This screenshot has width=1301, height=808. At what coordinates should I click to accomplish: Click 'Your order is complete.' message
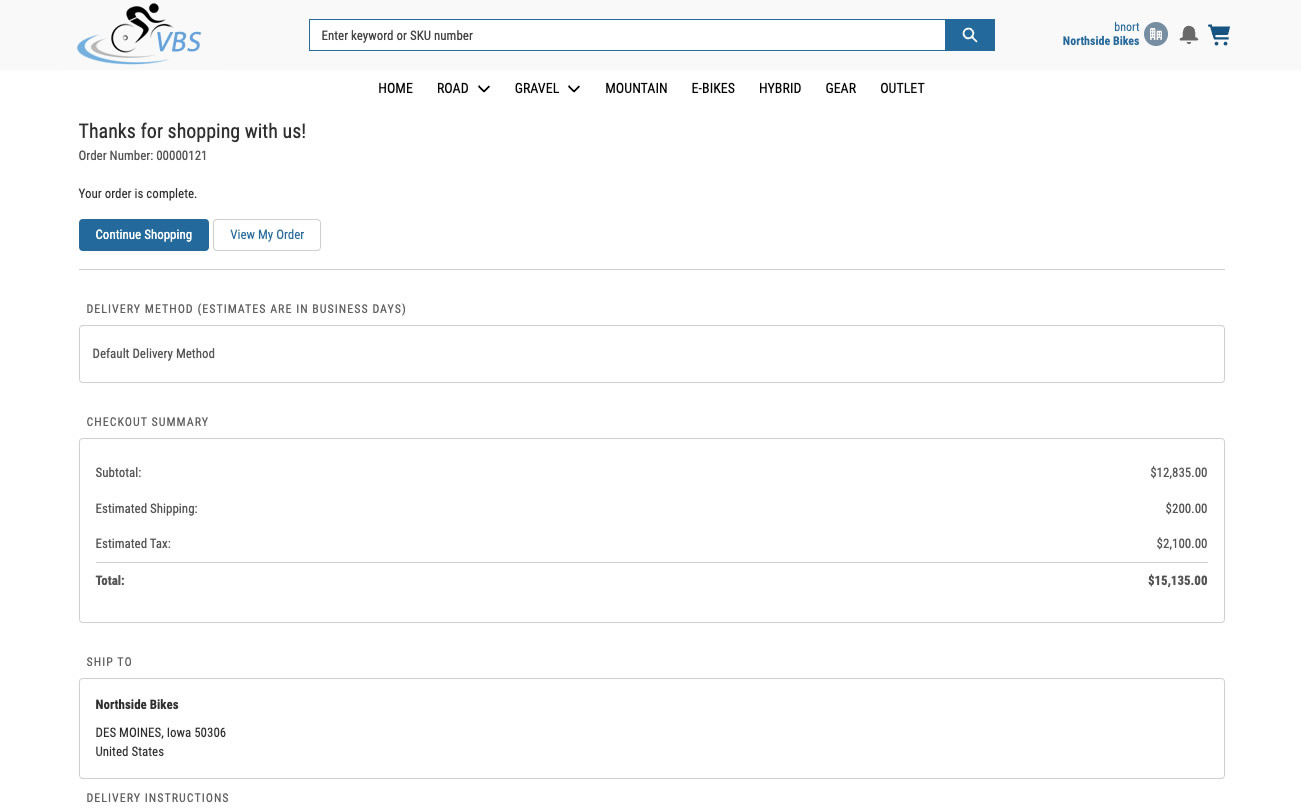[x=138, y=194]
